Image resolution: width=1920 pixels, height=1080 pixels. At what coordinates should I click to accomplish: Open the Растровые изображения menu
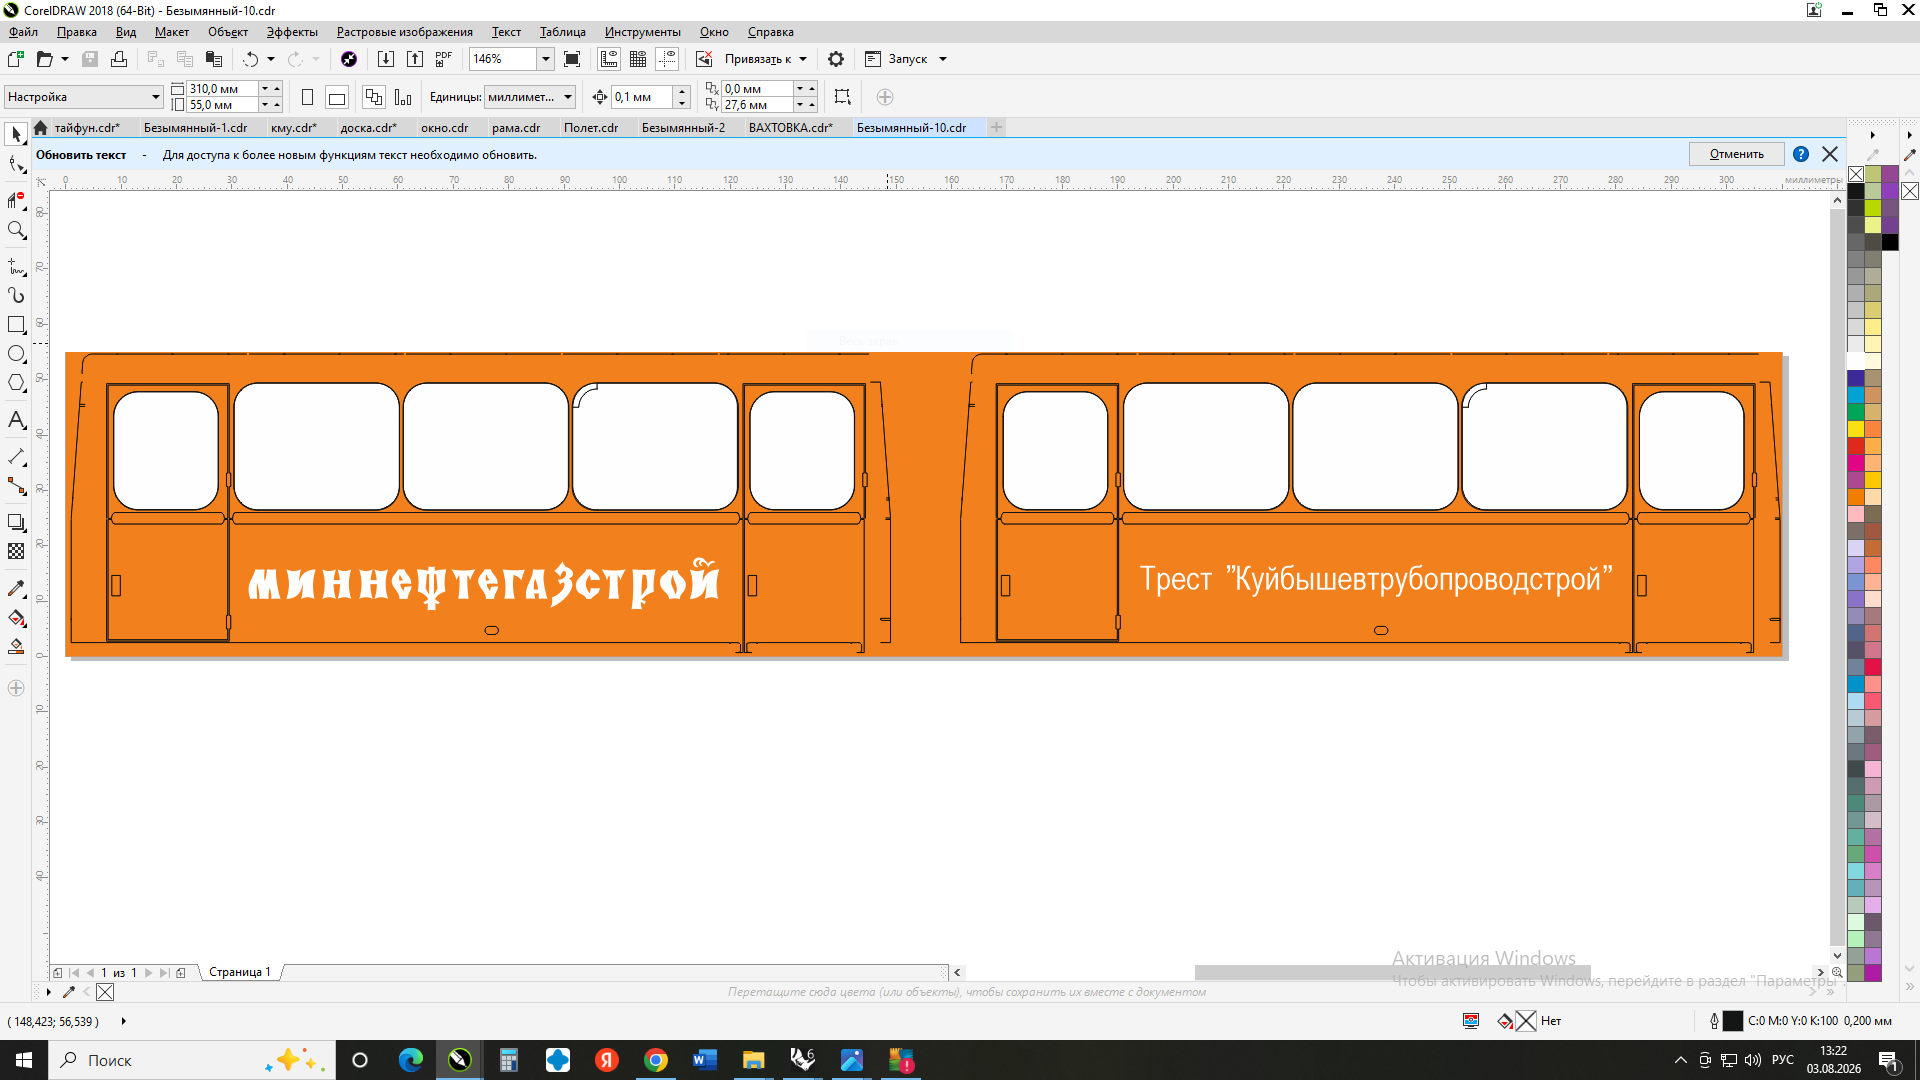pos(404,32)
